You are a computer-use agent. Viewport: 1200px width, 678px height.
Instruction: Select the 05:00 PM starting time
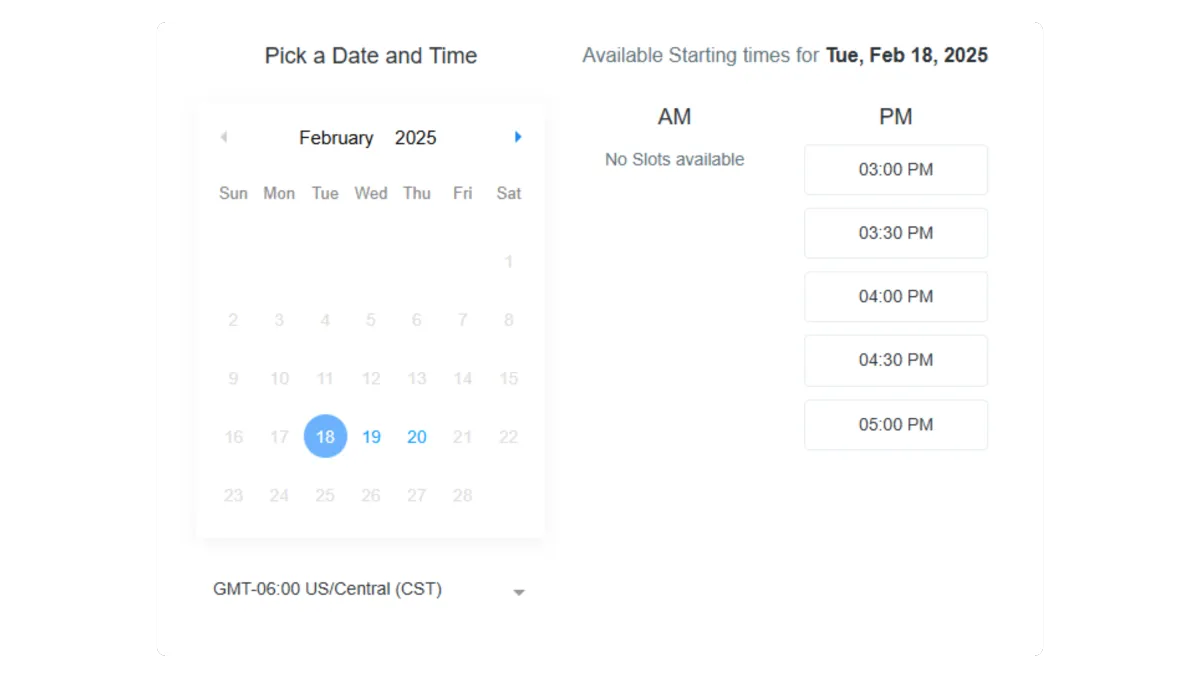pyautogui.click(x=896, y=425)
